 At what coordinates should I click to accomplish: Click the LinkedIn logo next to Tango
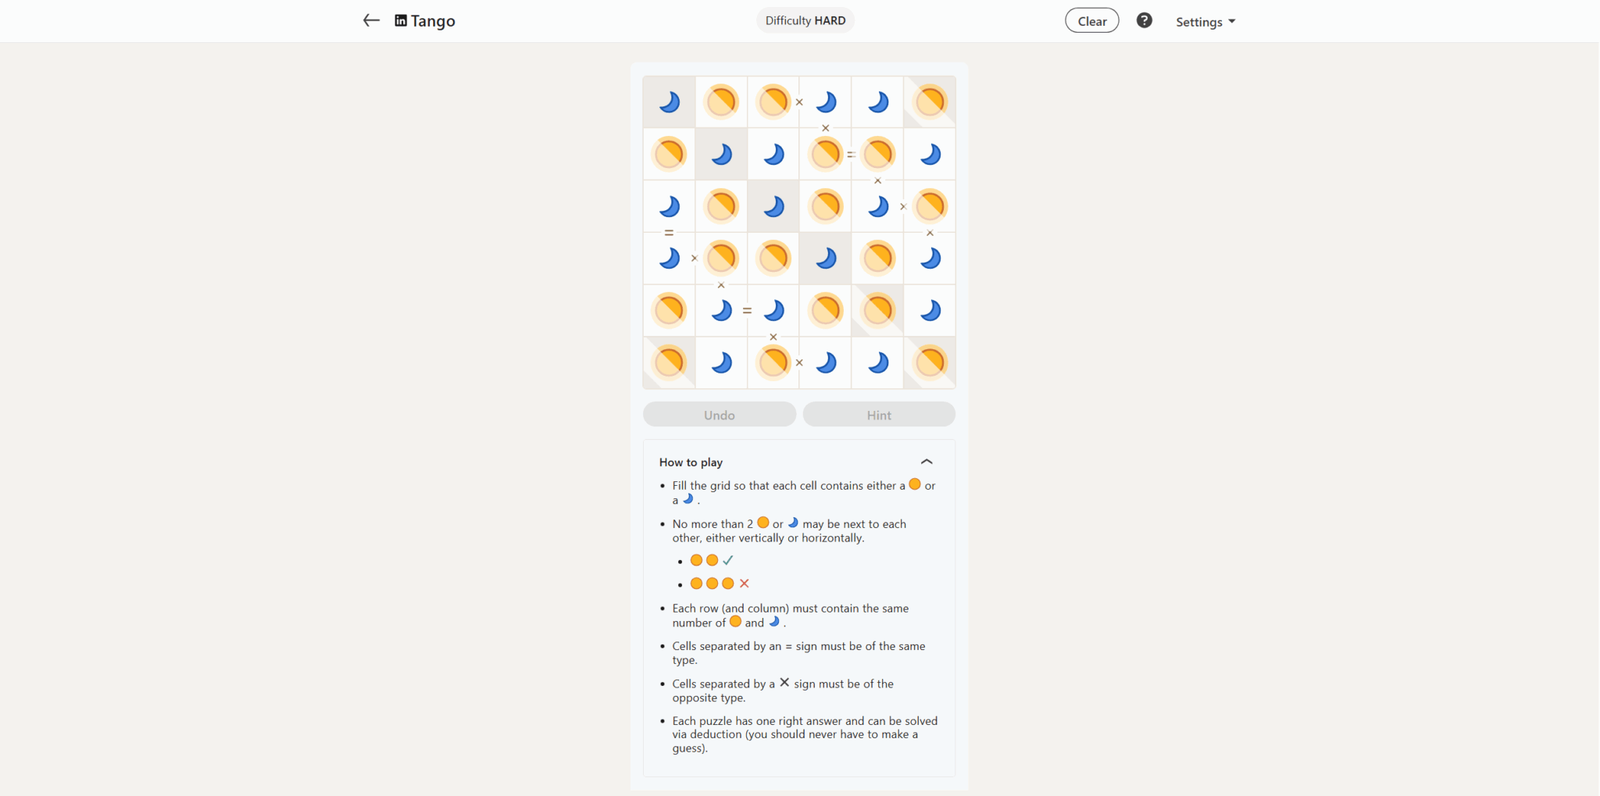point(401,20)
